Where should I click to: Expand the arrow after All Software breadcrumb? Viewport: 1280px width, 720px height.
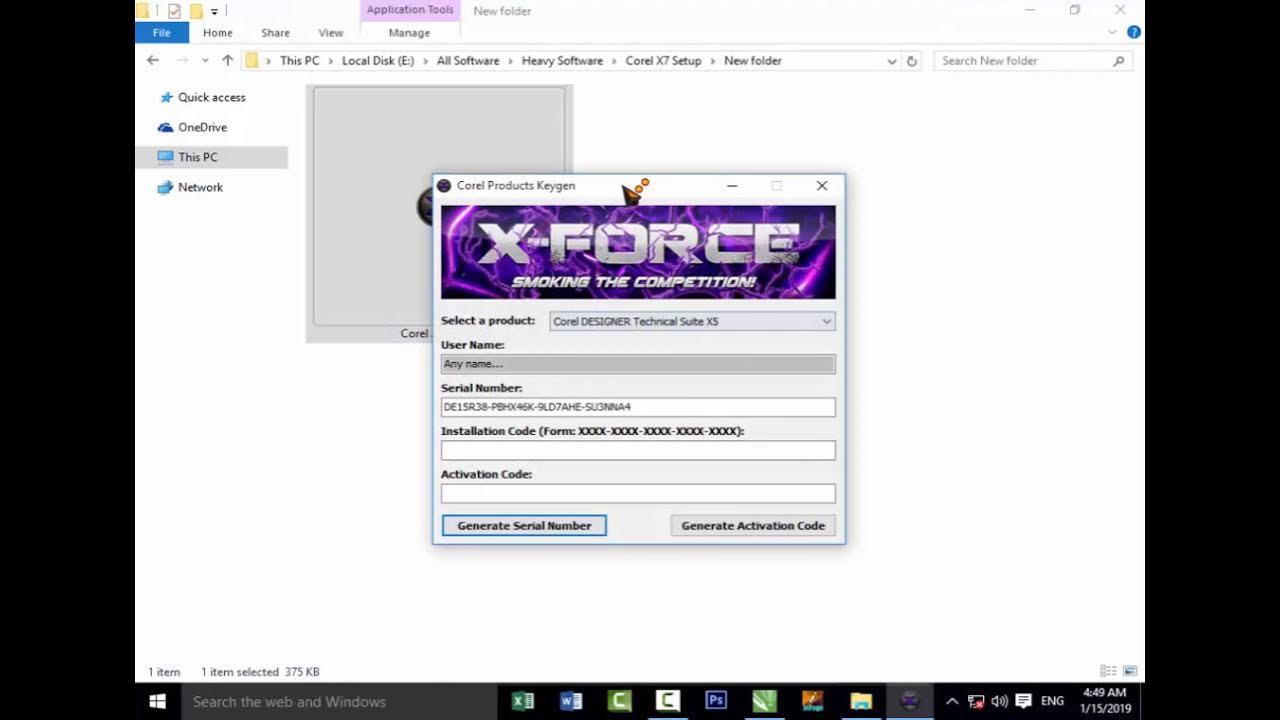510,61
